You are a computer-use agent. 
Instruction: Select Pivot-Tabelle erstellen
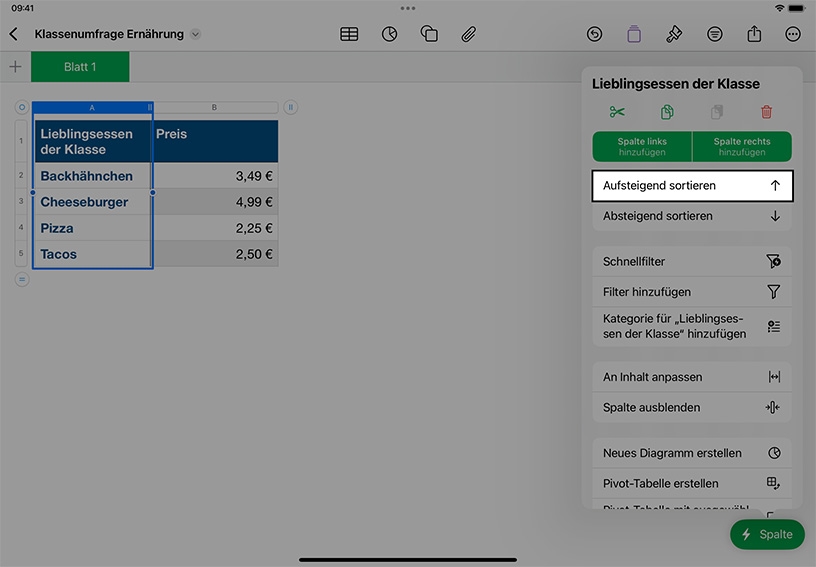(692, 483)
